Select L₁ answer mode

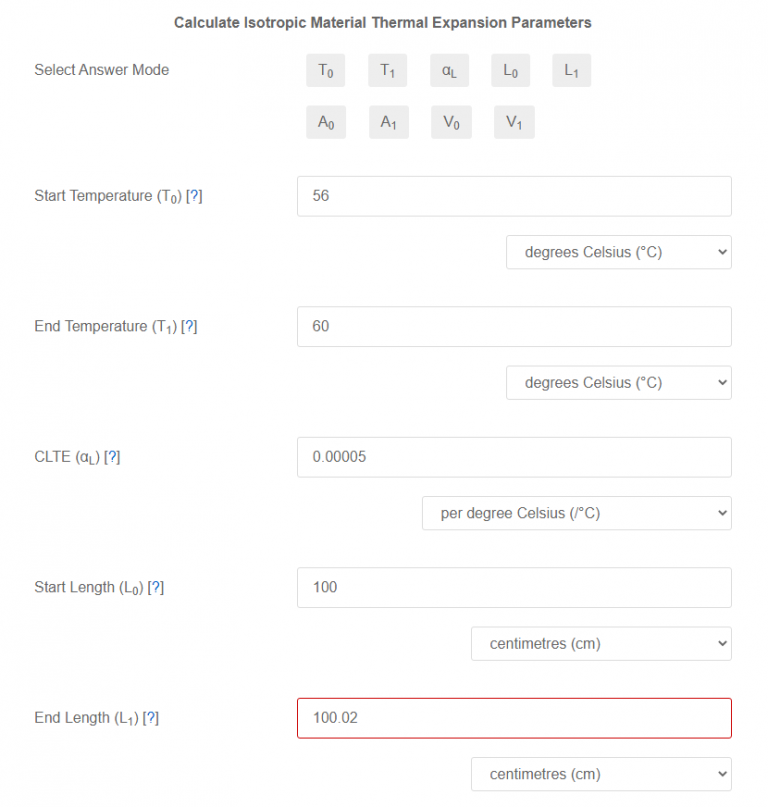571,70
